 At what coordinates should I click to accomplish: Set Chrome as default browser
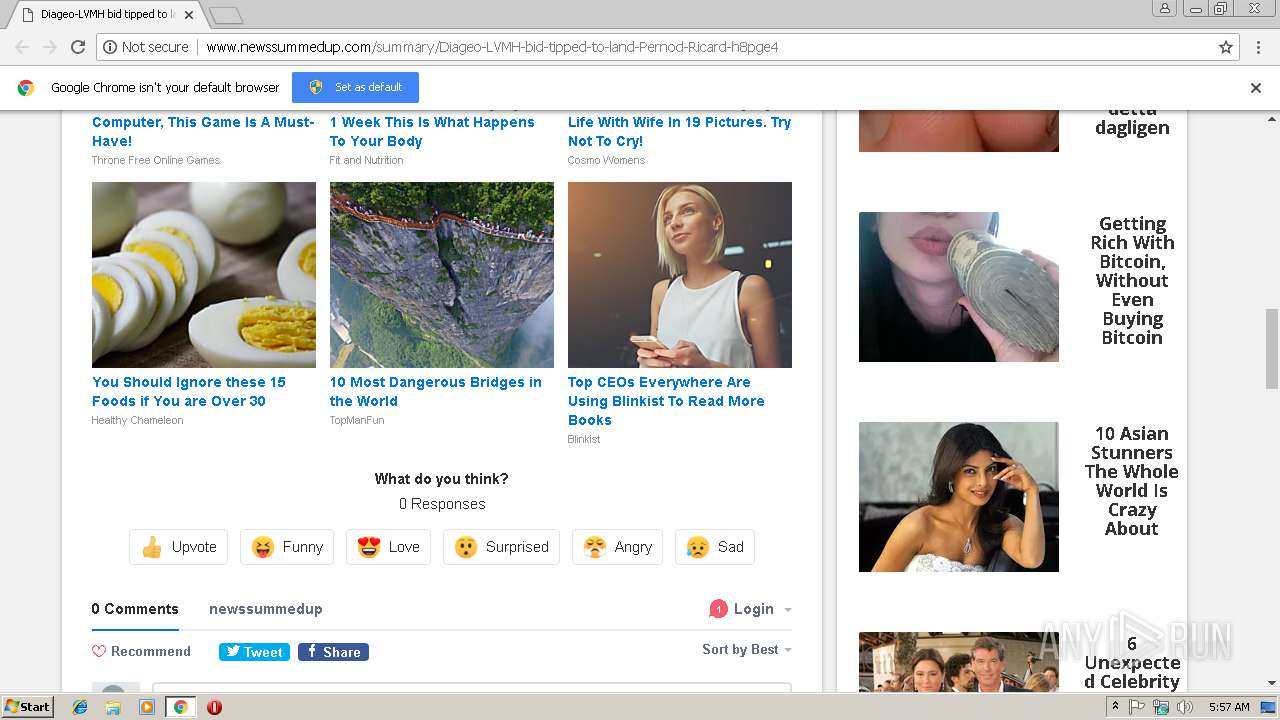(x=355, y=87)
